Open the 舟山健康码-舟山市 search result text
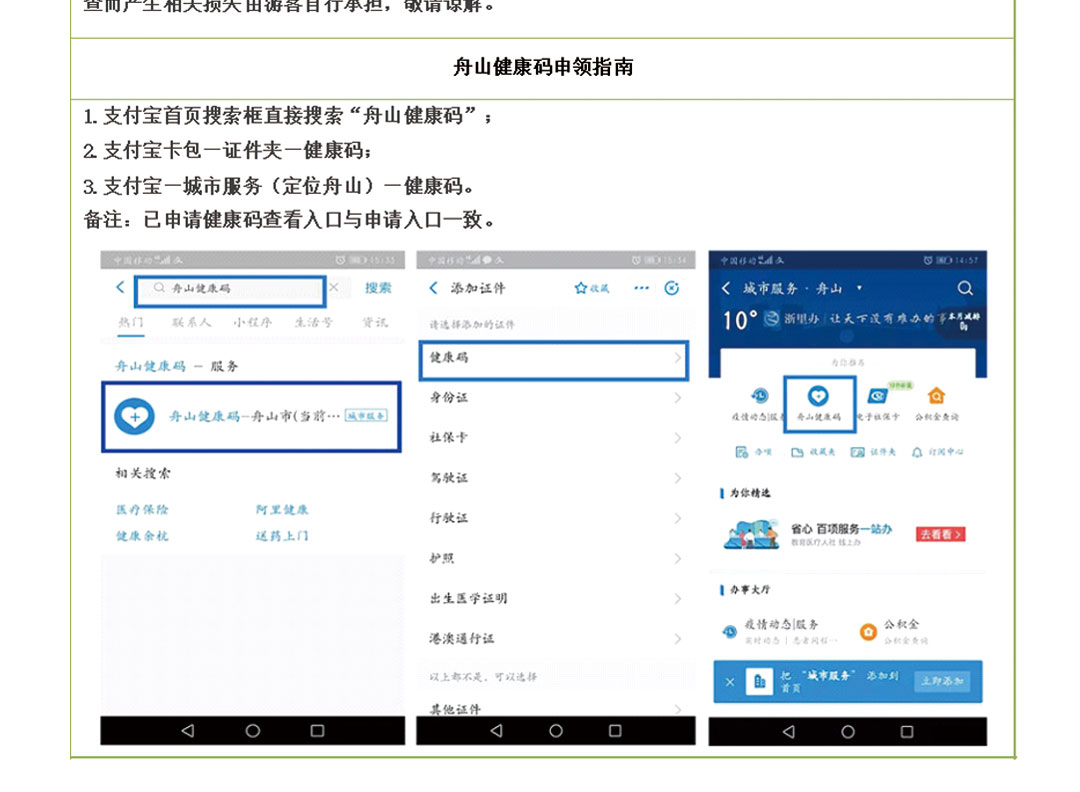Screen dimensions: 1080x792 (254, 416)
